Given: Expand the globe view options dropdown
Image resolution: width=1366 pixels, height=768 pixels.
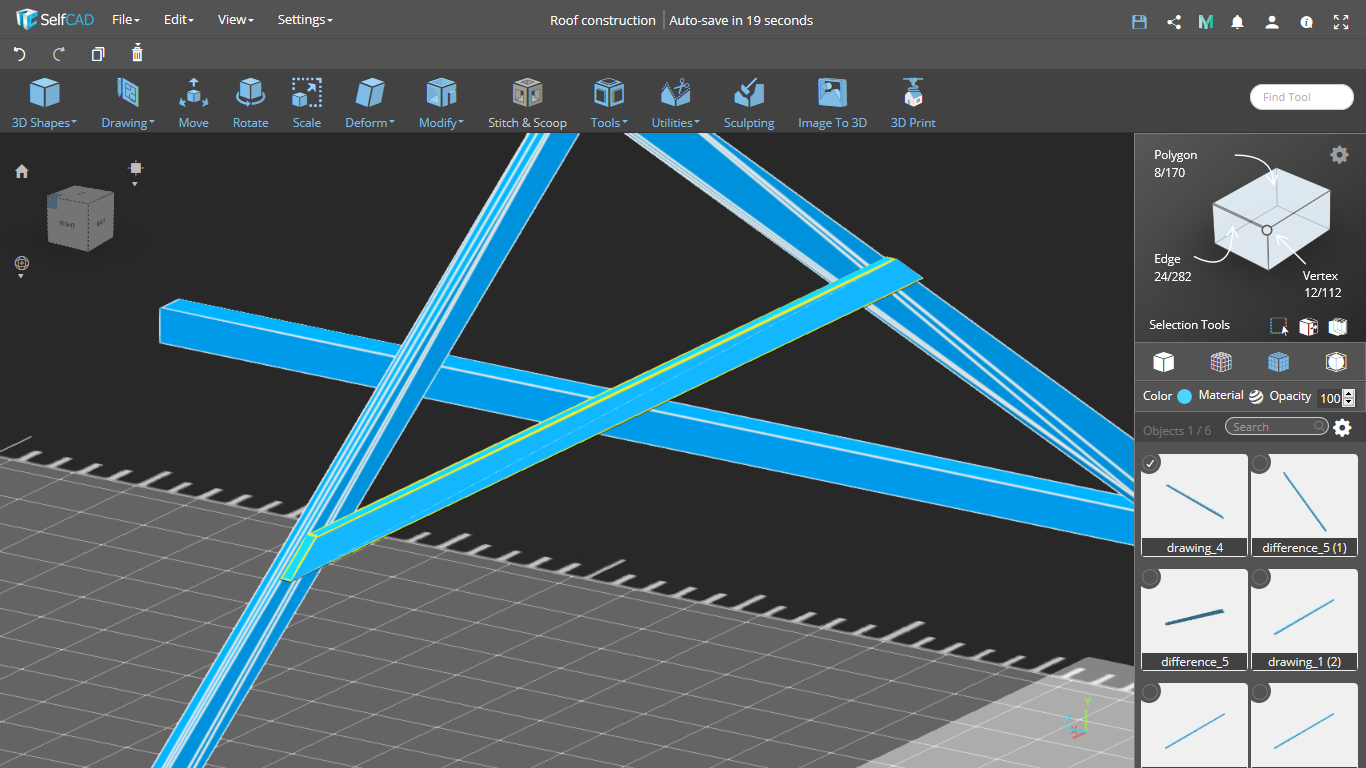Looking at the screenshot, I should (21, 276).
